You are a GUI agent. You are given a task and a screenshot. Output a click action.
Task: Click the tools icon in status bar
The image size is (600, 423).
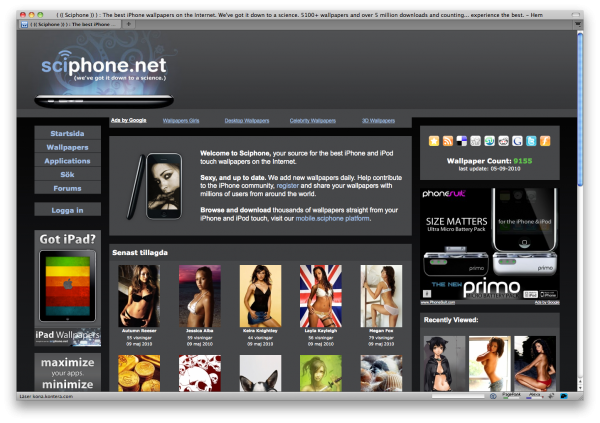pyautogui.click(x=551, y=396)
